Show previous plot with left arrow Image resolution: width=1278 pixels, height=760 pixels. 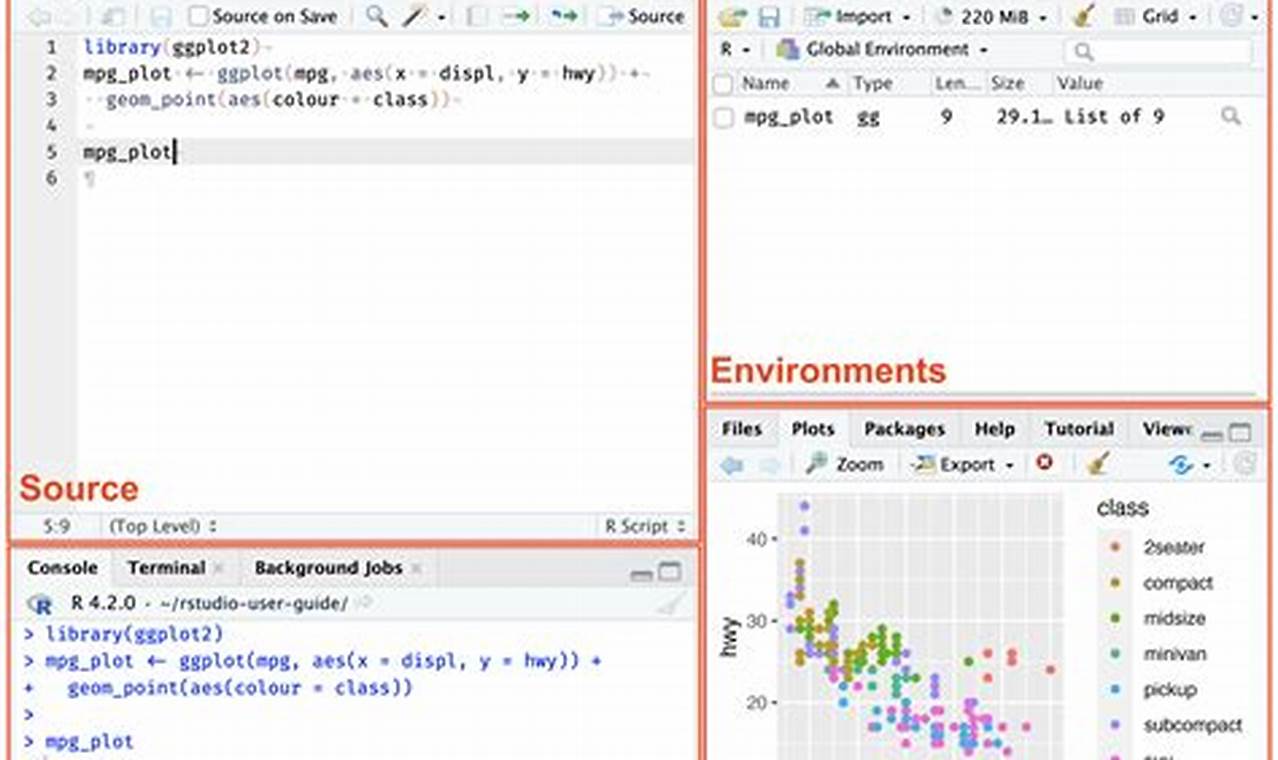coord(732,464)
